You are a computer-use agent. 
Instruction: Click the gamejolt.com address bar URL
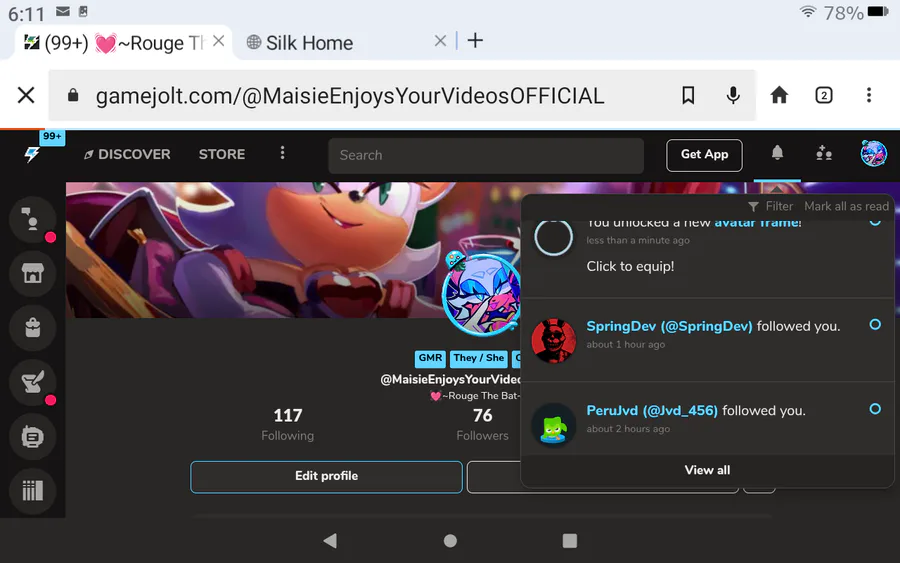pos(350,96)
